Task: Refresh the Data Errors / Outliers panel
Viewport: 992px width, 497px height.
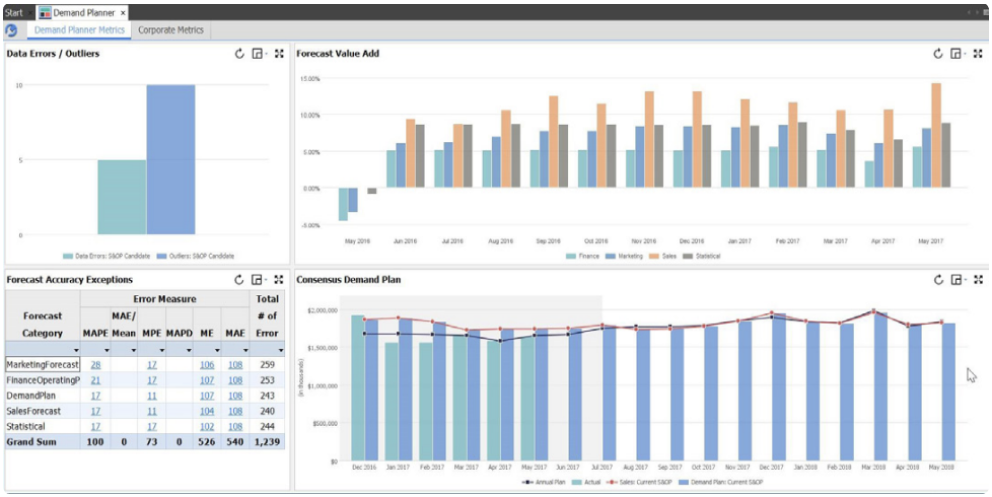Action: pyautogui.click(x=240, y=54)
